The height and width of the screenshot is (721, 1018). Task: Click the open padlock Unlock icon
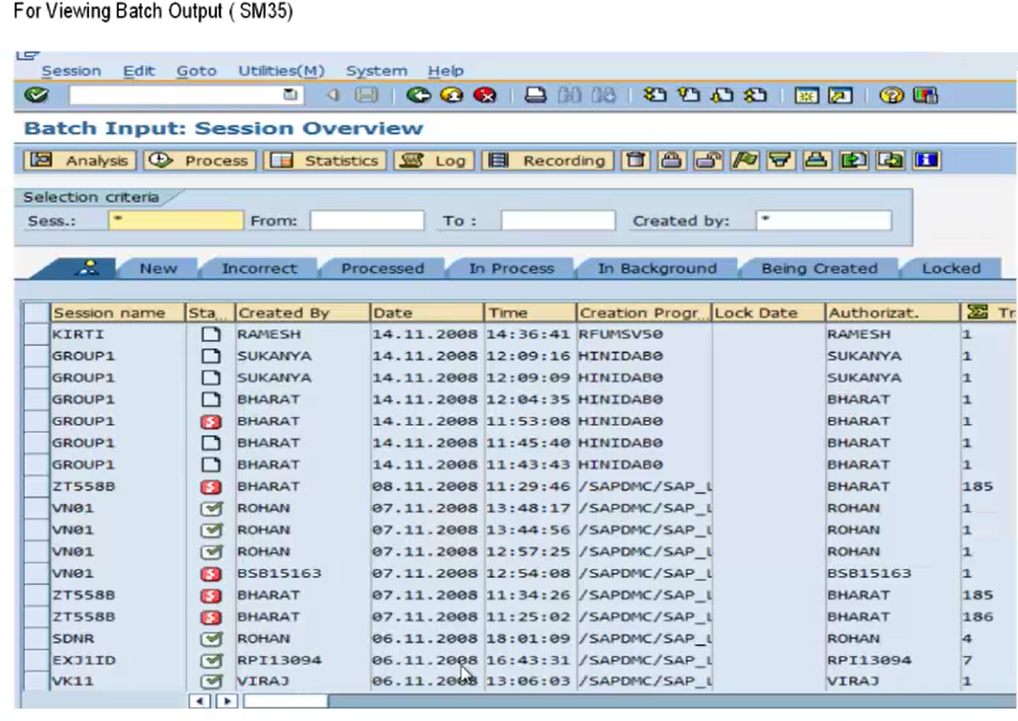(708, 160)
